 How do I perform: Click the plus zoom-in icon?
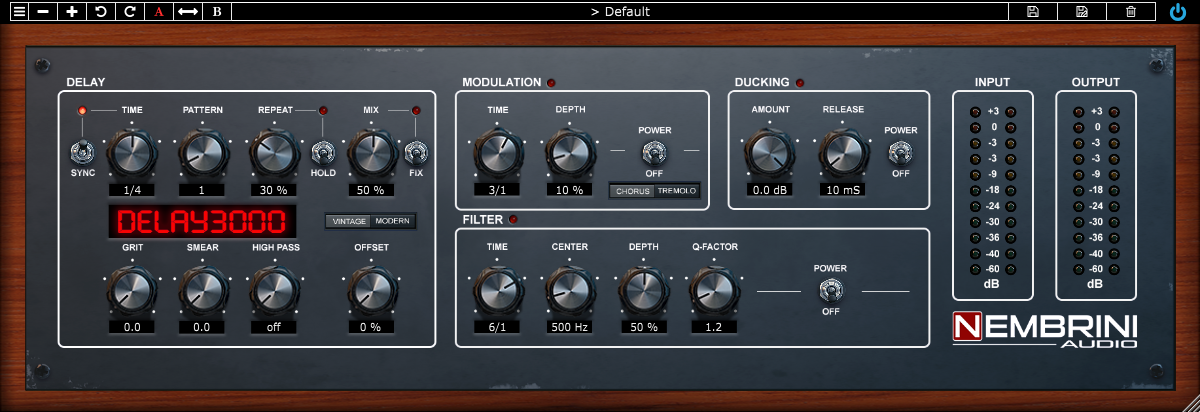(x=72, y=12)
